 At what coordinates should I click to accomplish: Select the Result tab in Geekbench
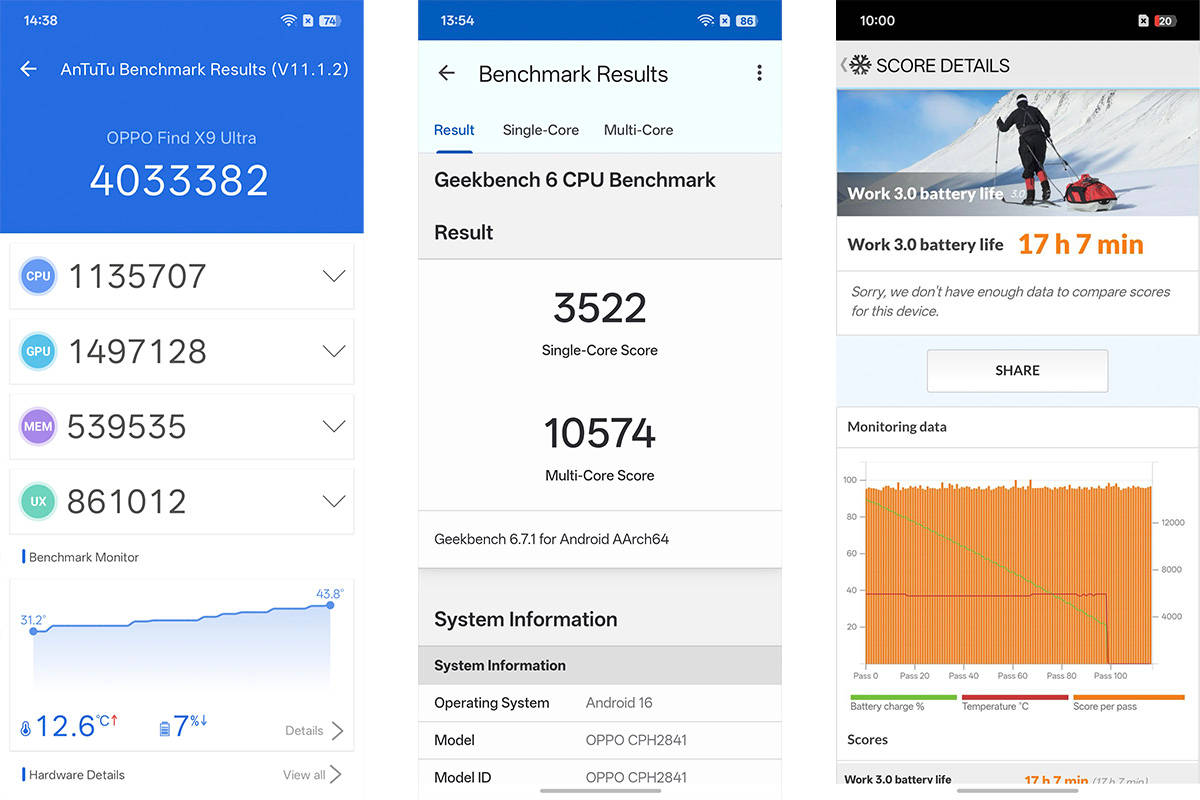click(454, 130)
